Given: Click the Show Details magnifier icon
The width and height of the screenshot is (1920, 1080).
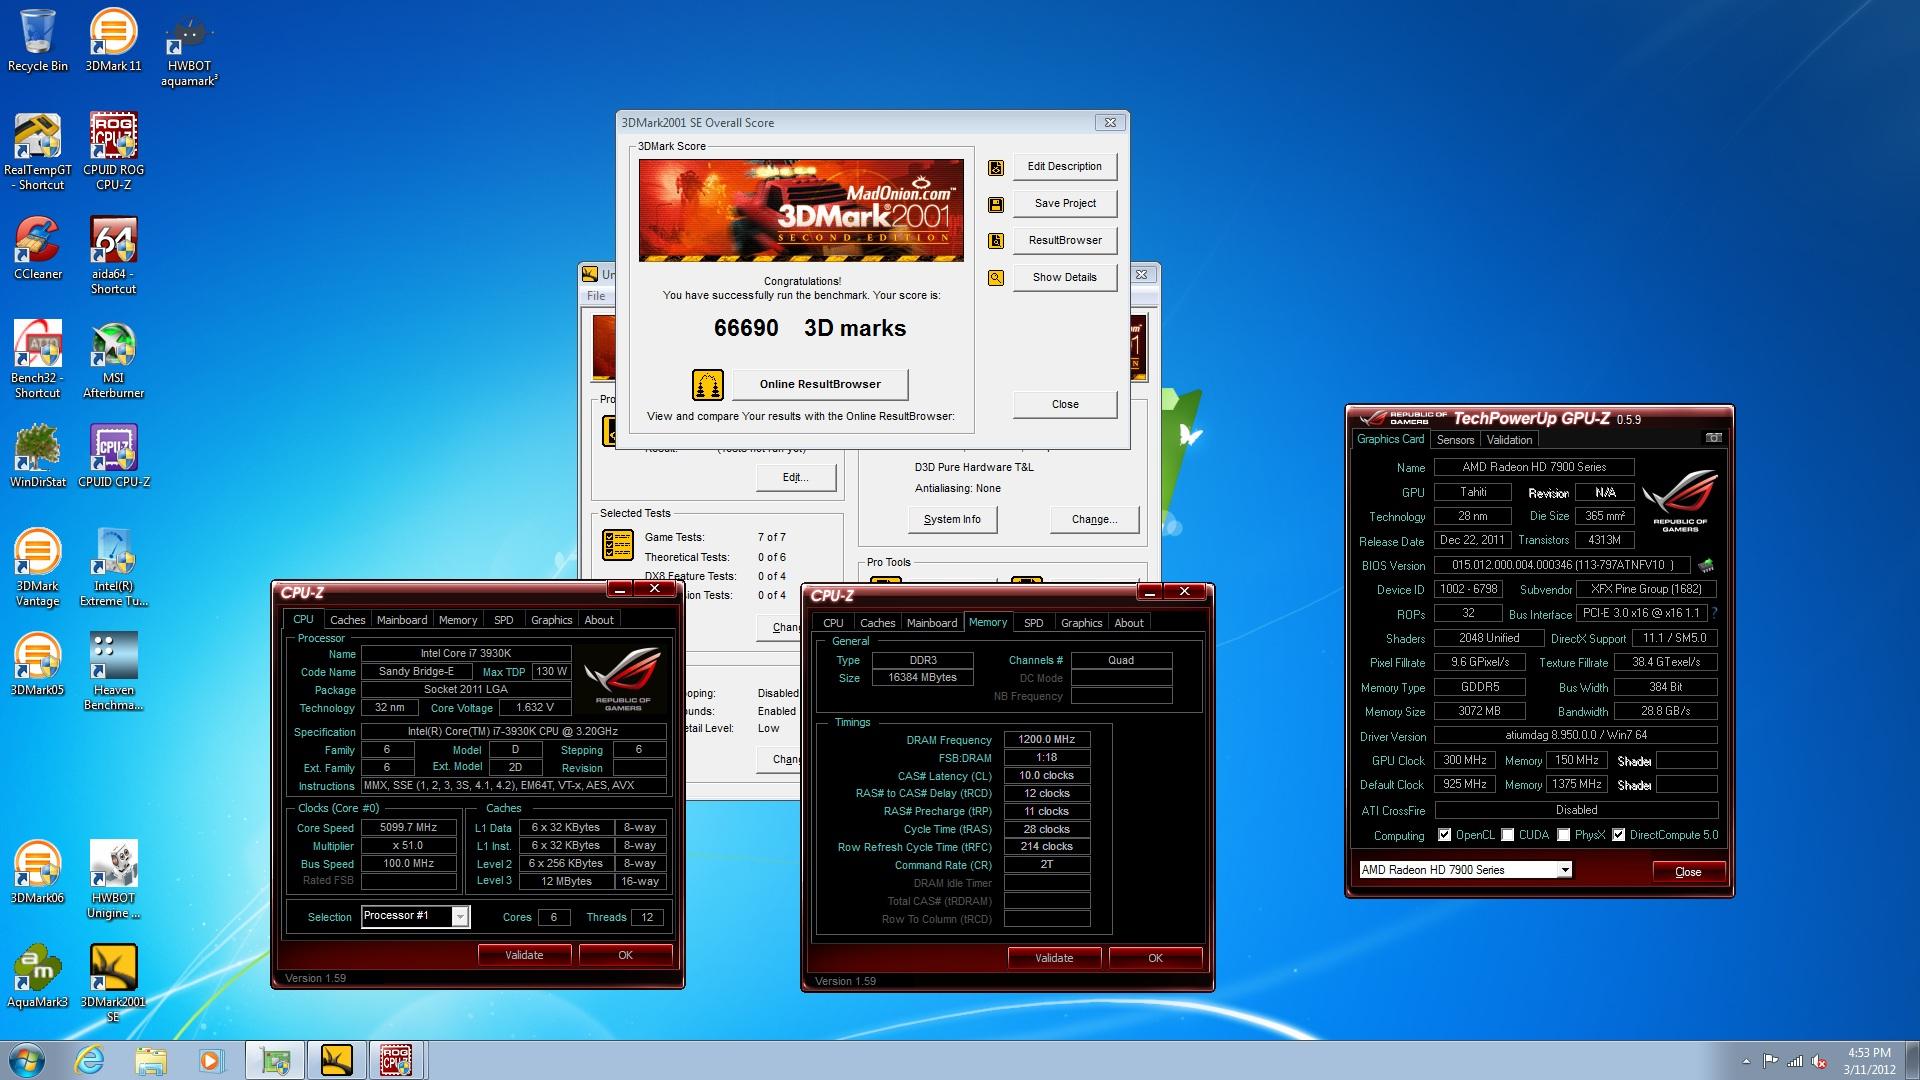Looking at the screenshot, I should 996,278.
